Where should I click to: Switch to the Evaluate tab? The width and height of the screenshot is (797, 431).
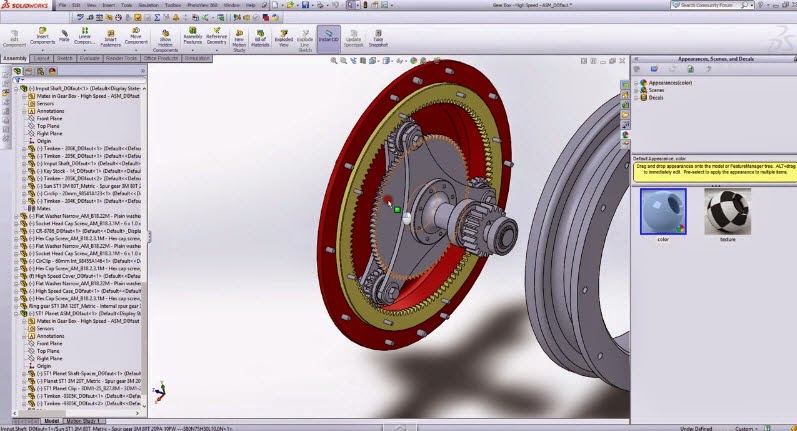click(x=89, y=59)
